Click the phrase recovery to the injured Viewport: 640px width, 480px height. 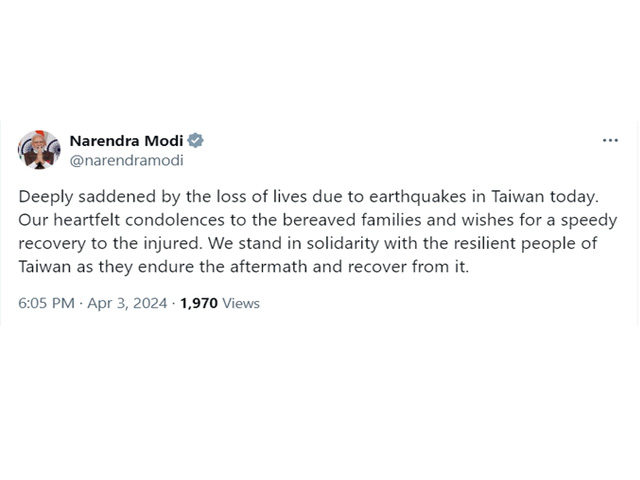tap(110, 244)
